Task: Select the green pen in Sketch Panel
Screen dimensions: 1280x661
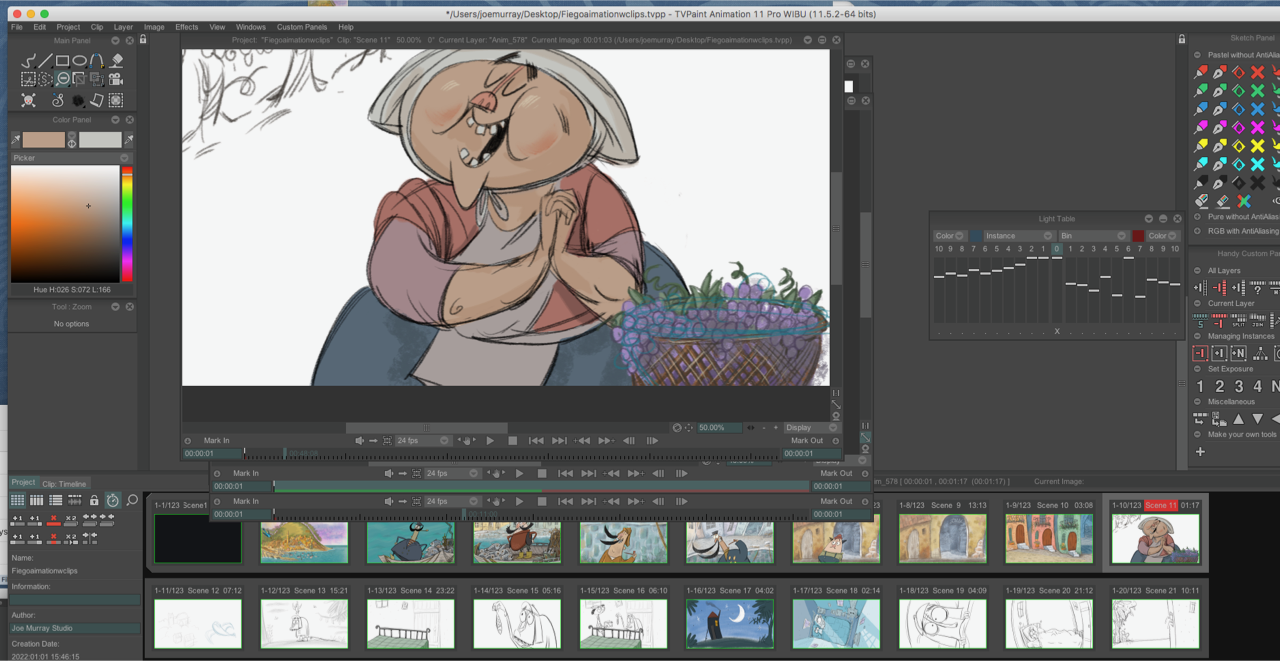Action: click(x=1219, y=90)
